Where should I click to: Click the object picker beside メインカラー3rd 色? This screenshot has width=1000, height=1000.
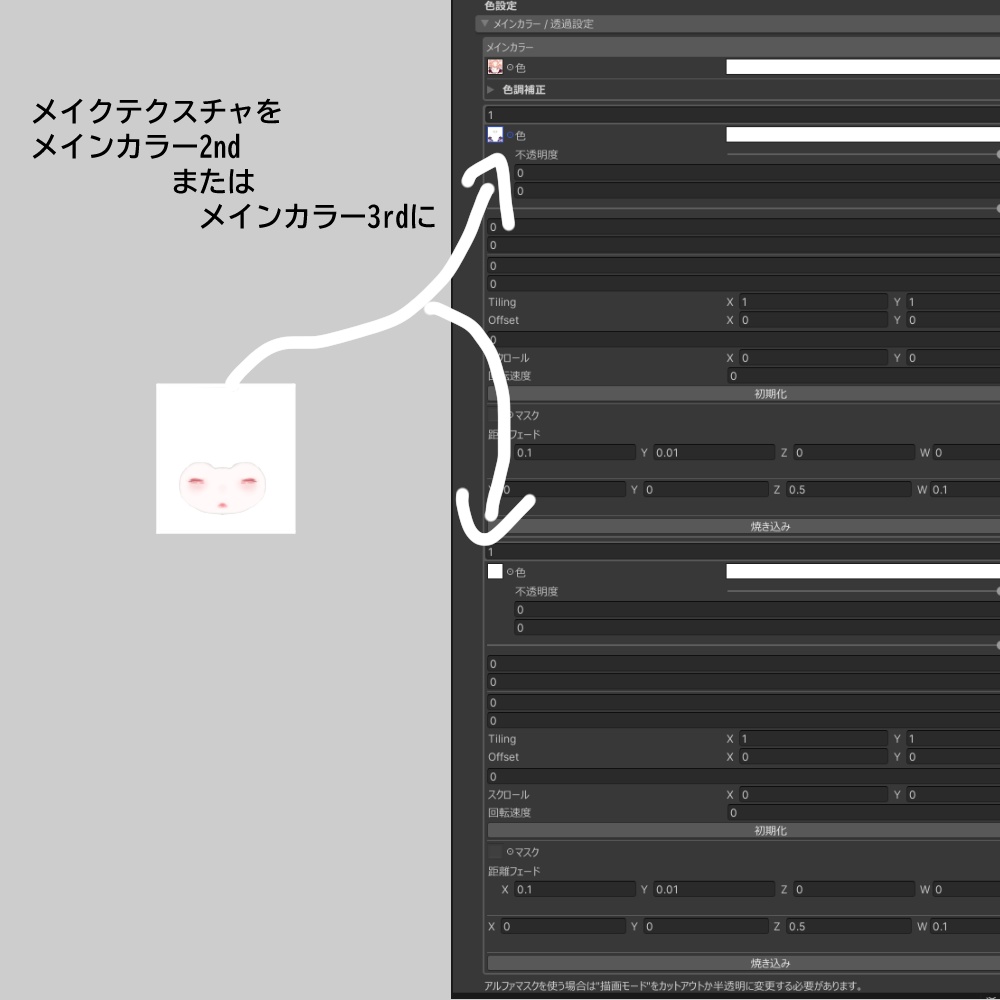tap(510, 571)
